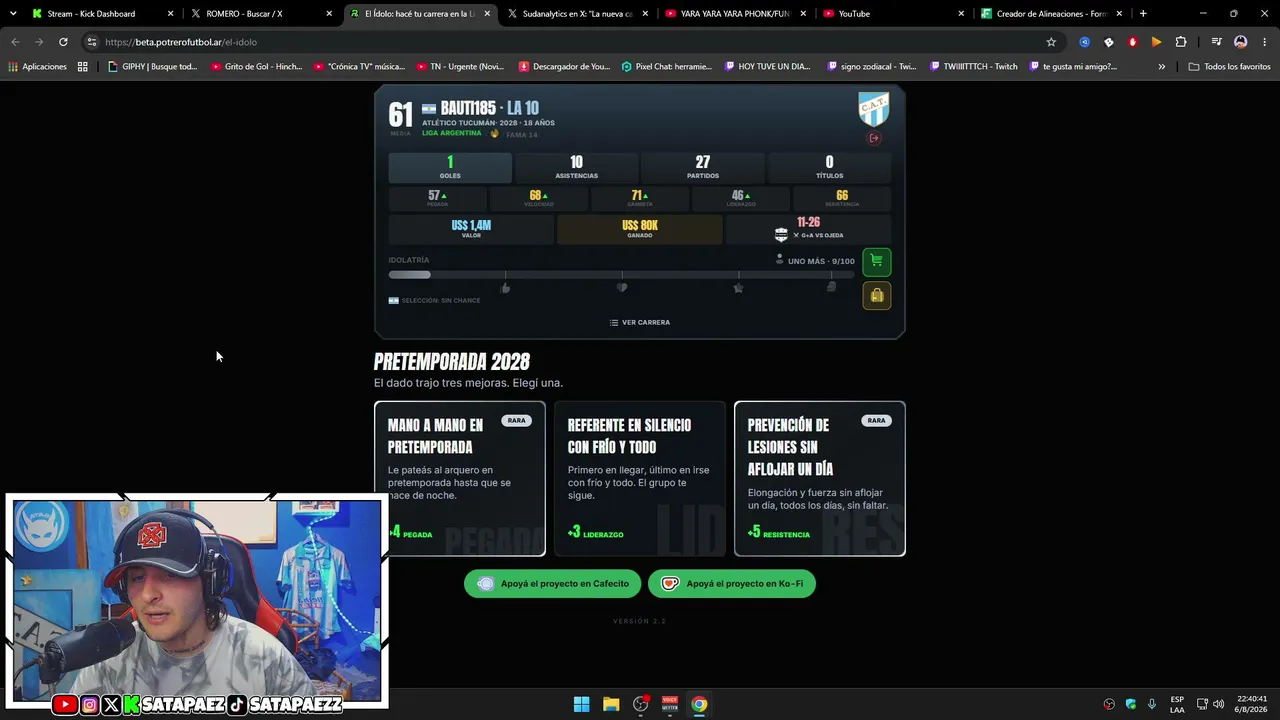This screenshot has width=1280, height=720.
Task: Open the HOY TUVE UN DIA bookmark
Action: pos(767,67)
